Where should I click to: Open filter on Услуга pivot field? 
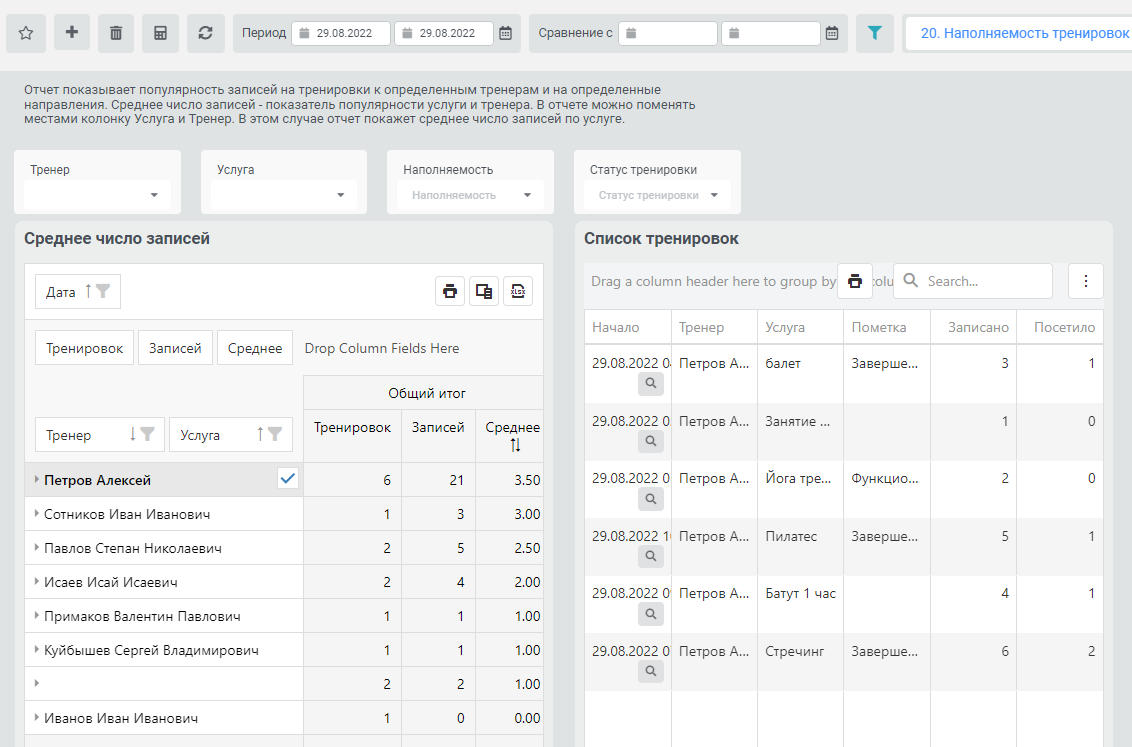tap(275, 434)
